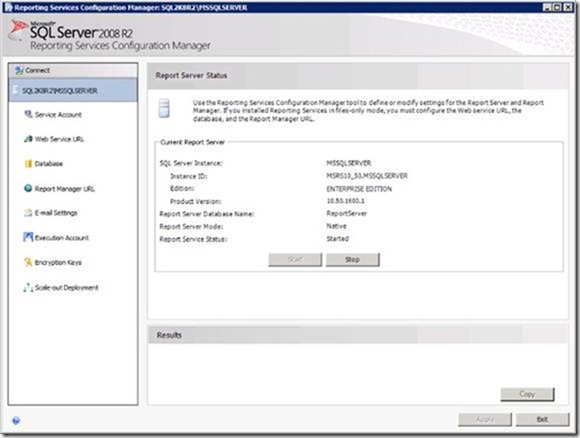The width and height of the screenshot is (580, 438).
Task: Exit the configuration manager
Action: click(x=542, y=419)
